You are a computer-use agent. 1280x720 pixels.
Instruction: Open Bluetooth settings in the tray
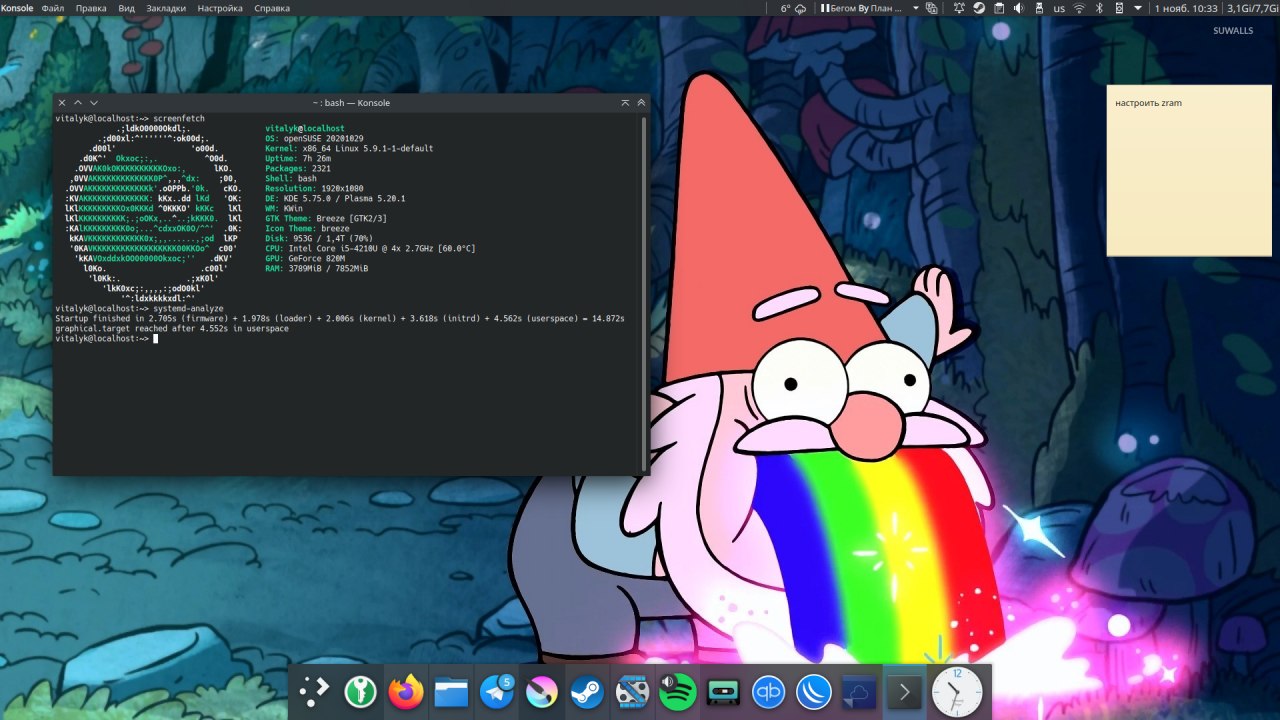pyautogui.click(x=1099, y=8)
